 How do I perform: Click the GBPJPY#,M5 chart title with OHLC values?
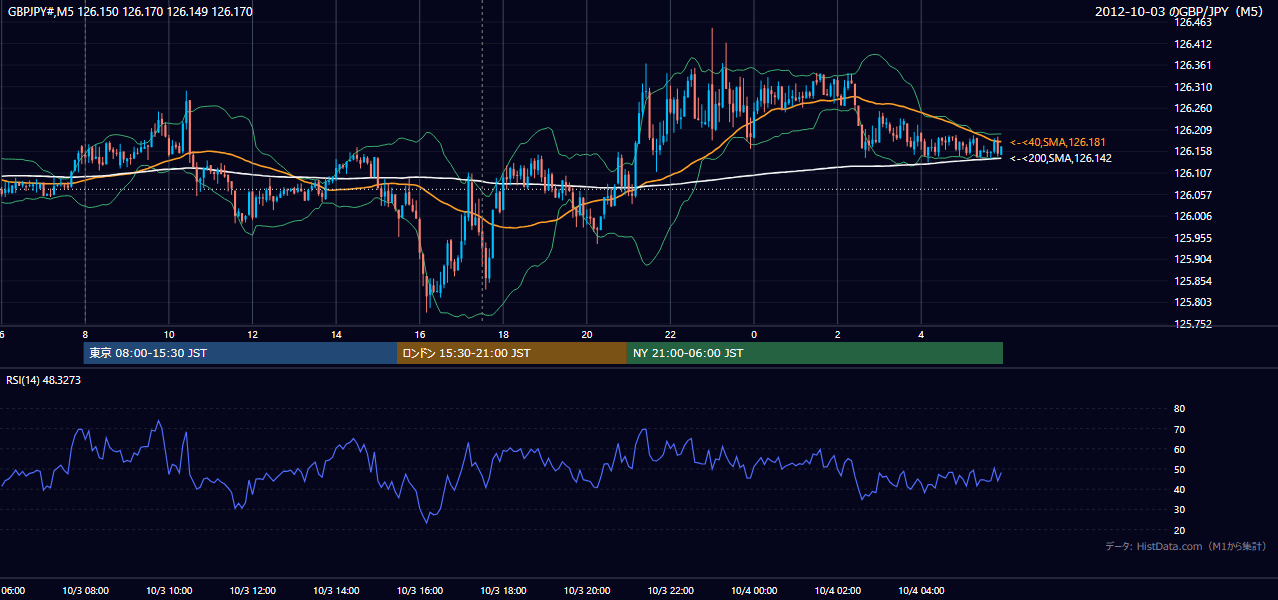tap(131, 12)
